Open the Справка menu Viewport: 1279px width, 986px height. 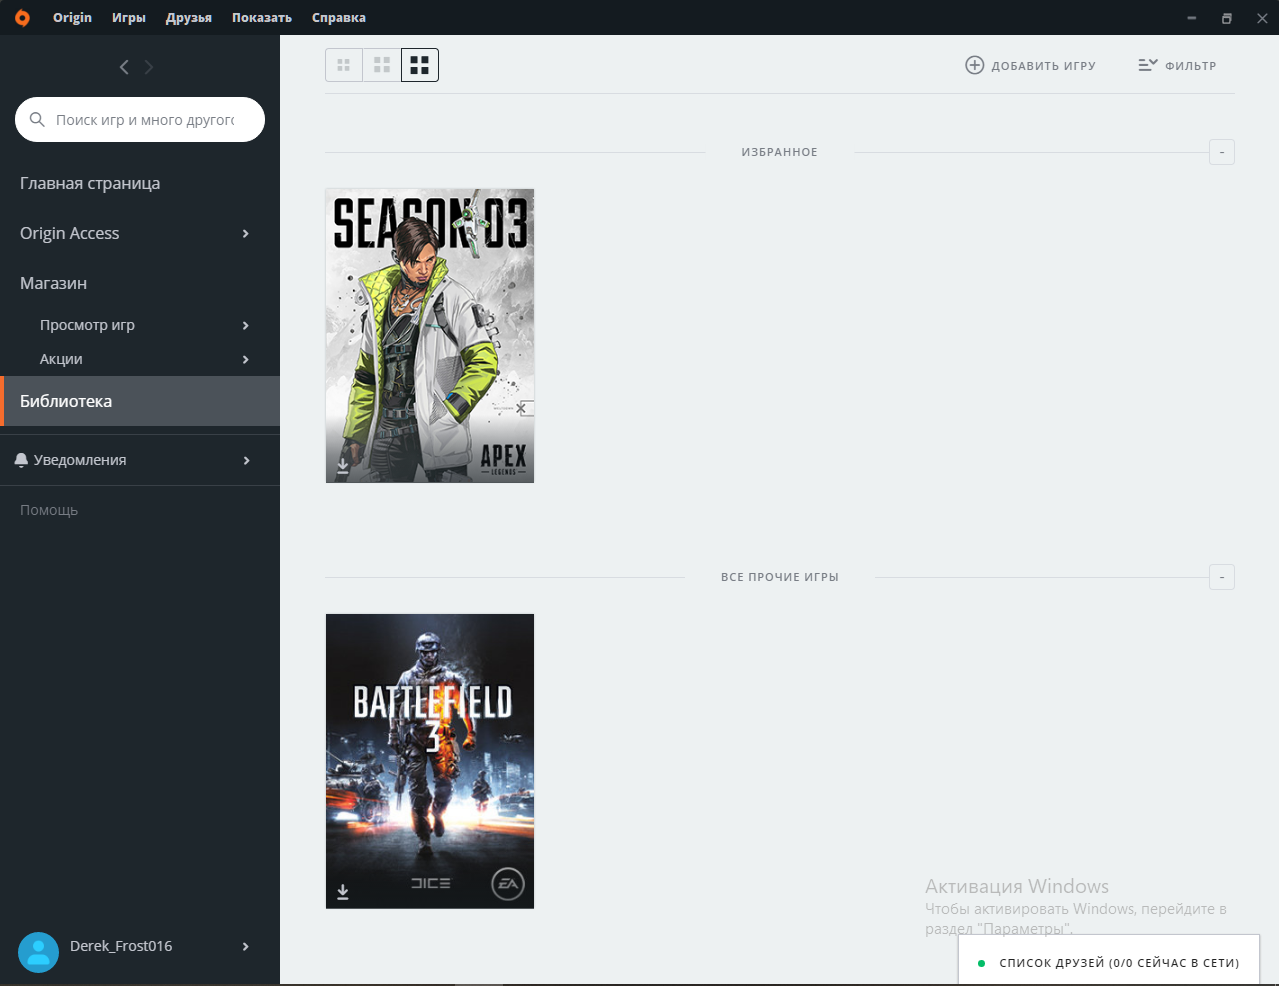click(339, 18)
